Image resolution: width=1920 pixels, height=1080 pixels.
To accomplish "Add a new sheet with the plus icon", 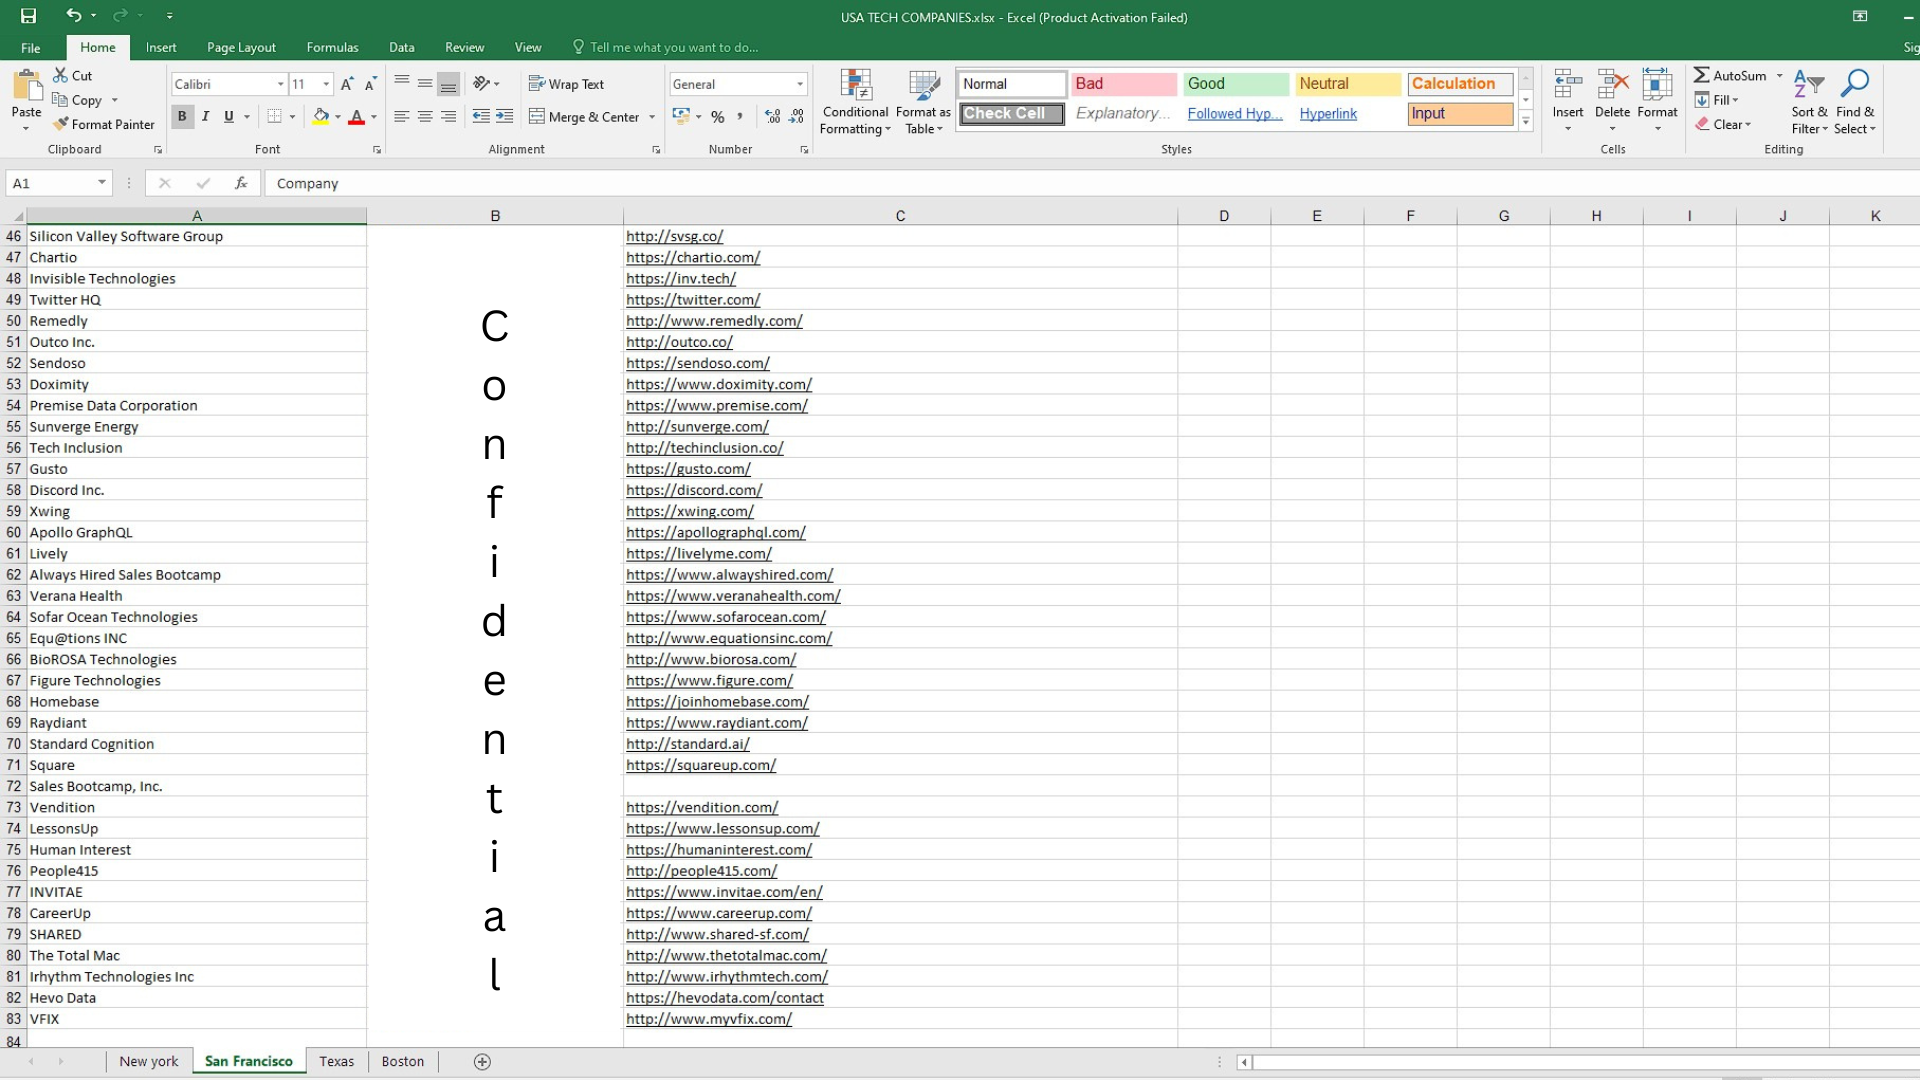I will [x=482, y=1062].
